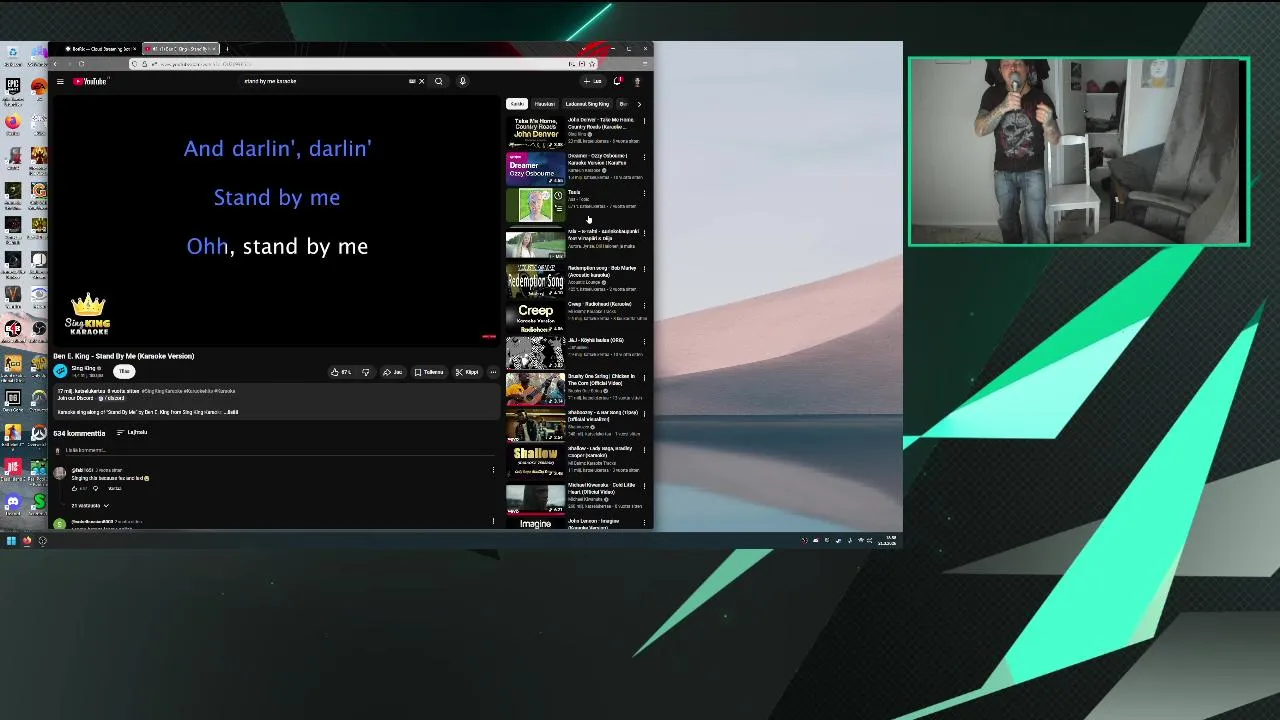The image size is (1280, 720).
Task: Start voice search with the microphone
Action: (462, 81)
